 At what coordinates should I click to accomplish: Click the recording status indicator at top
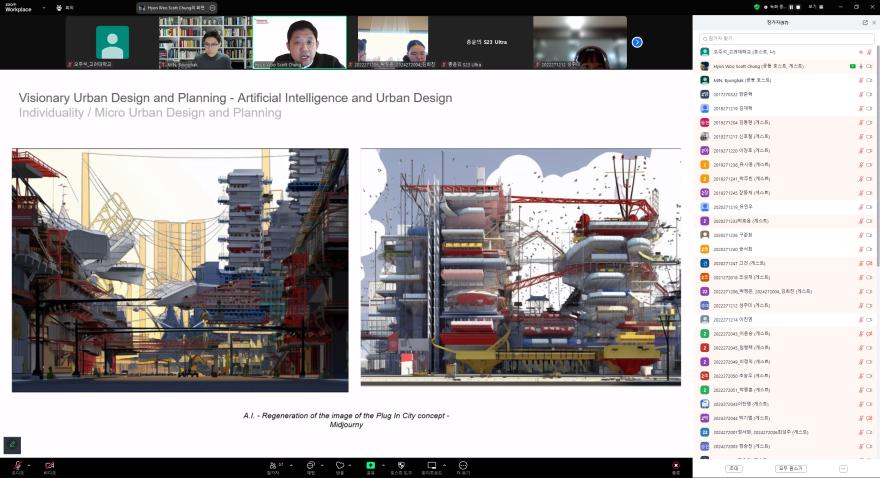click(x=775, y=7)
